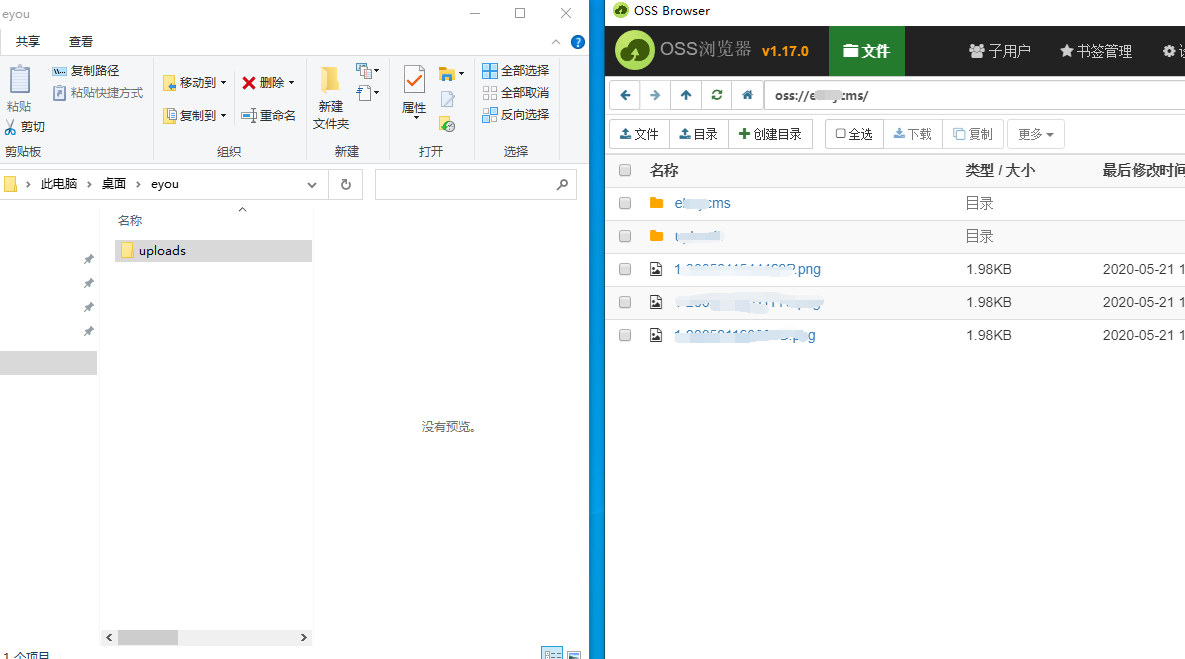Toggle 全选 (select all) in OSS toolbar
Screen dimensions: 1185x659
click(x=854, y=134)
